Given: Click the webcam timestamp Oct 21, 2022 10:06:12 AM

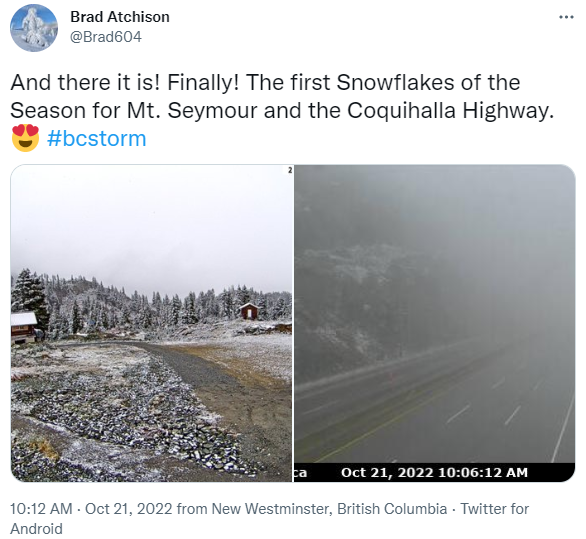Looking at the screenshot, I should pyautogui.click(x=434, y=472).
